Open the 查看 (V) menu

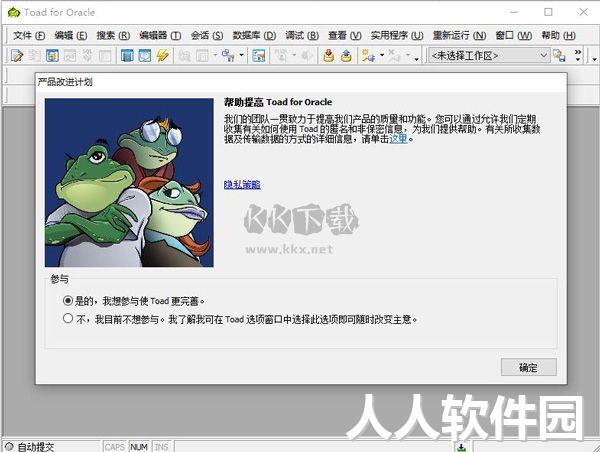pos(345,36)
